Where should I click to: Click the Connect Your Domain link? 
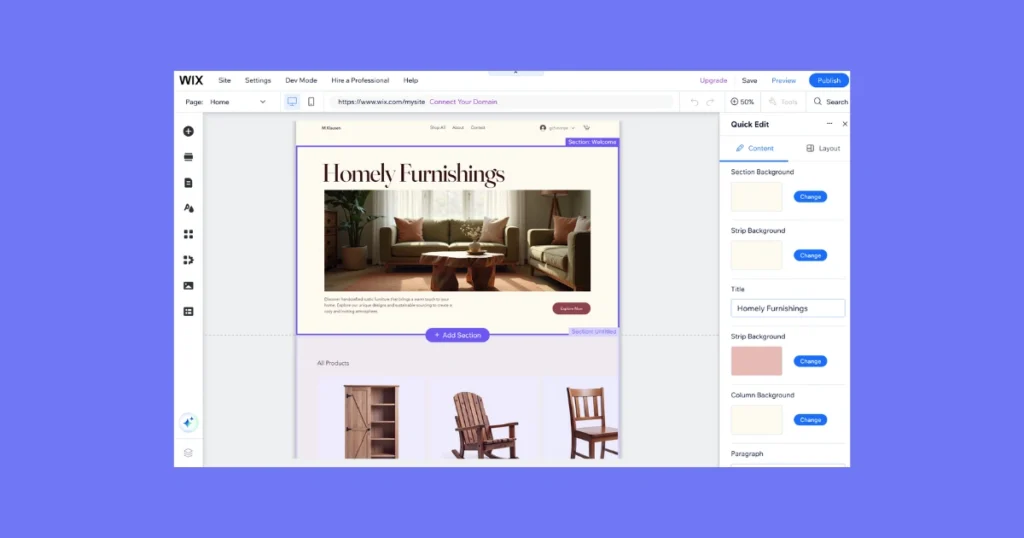pos(463,102)
